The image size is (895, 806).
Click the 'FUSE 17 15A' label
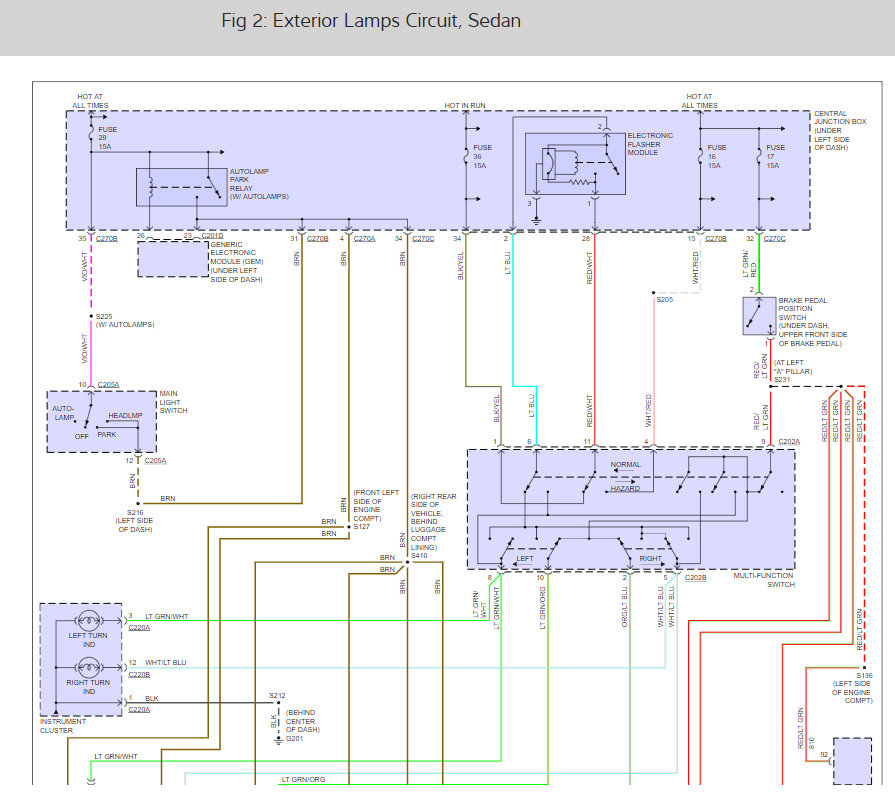point(775,156)
